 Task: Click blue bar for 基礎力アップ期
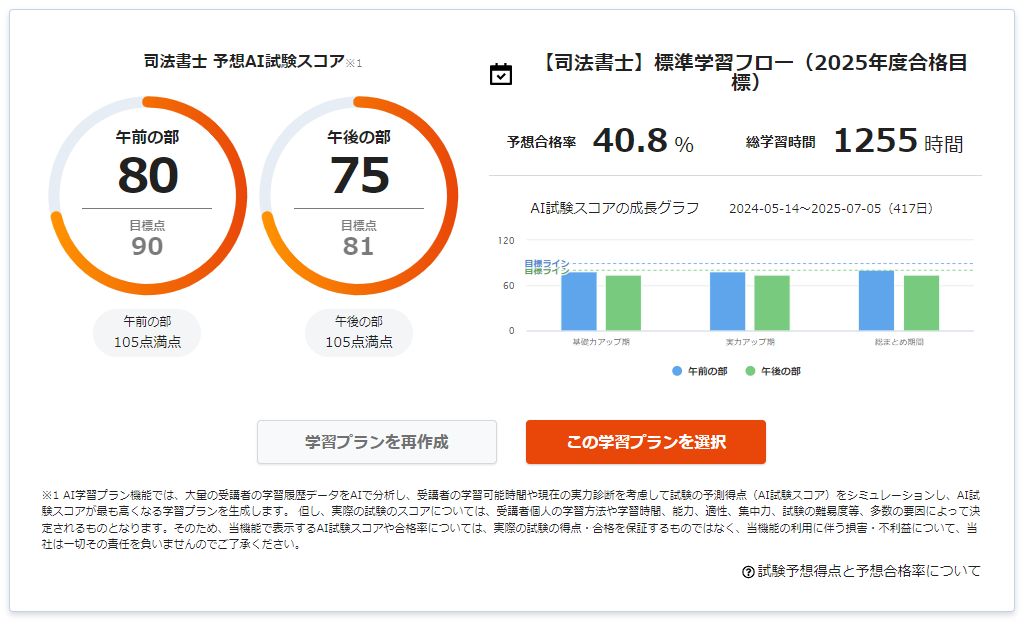click(x=579, y=301)
